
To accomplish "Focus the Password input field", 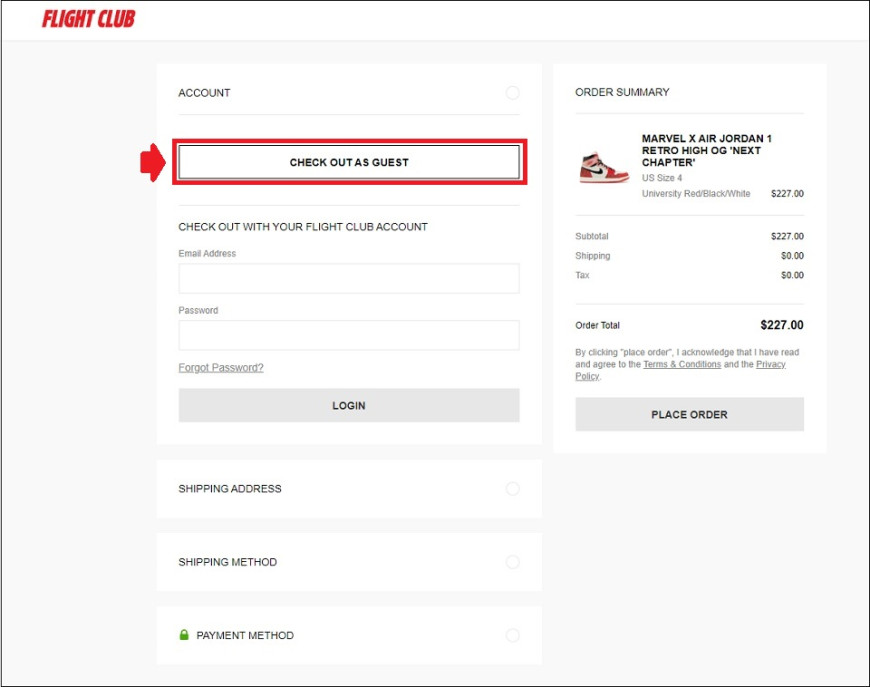I will click(x=349, y=335).
